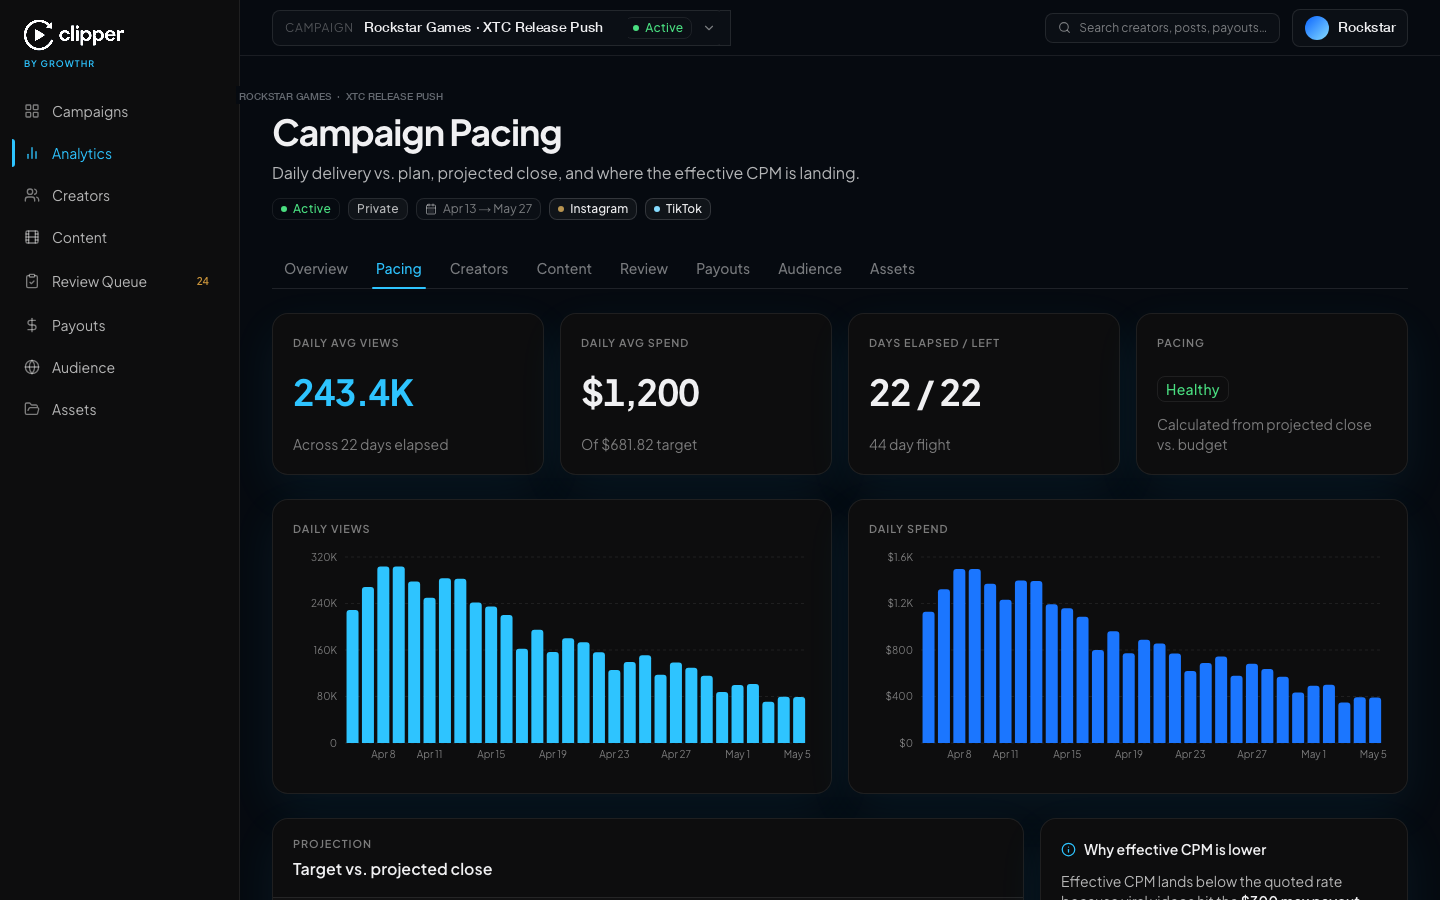Switch to the Payouts tab
Viewport: 1440px width, 900px height.
723,269
